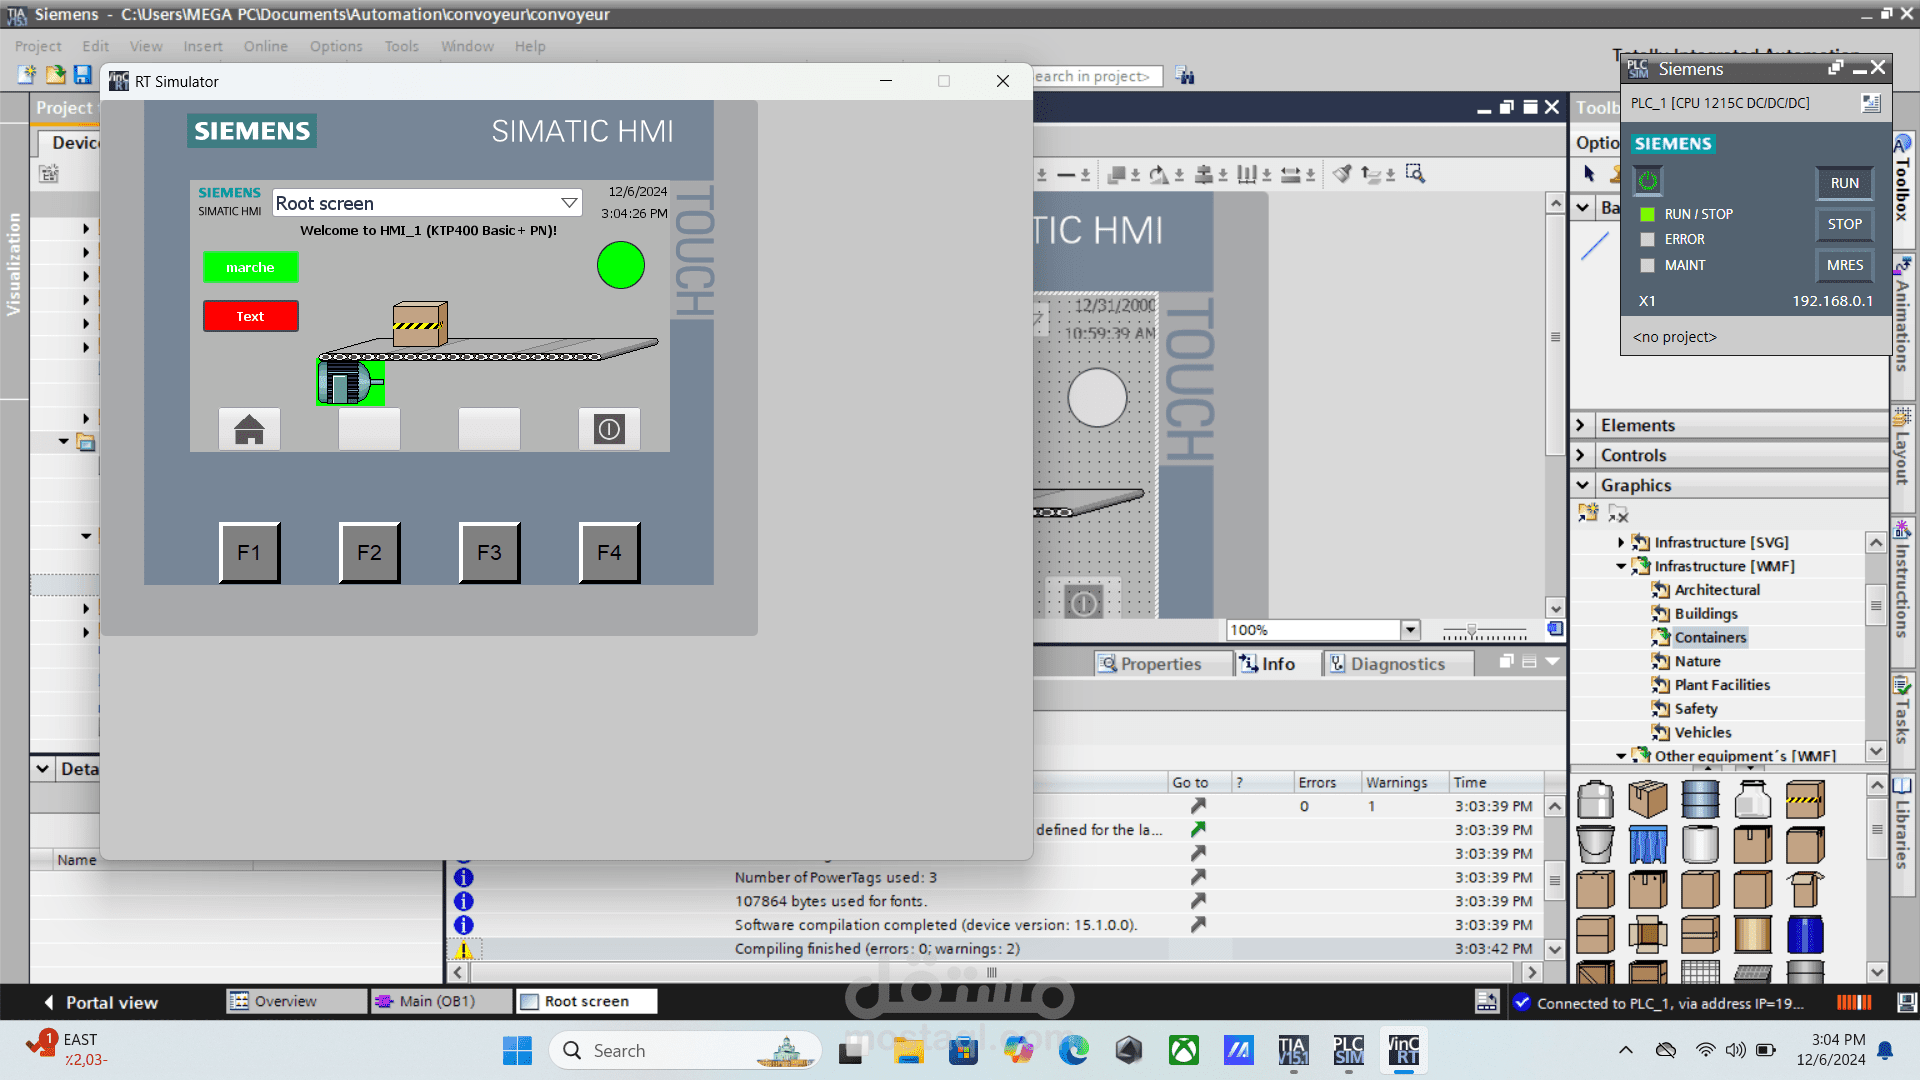Switch to Portal view
This screenshot has width=1920, height=1080.
[100, 1002]
